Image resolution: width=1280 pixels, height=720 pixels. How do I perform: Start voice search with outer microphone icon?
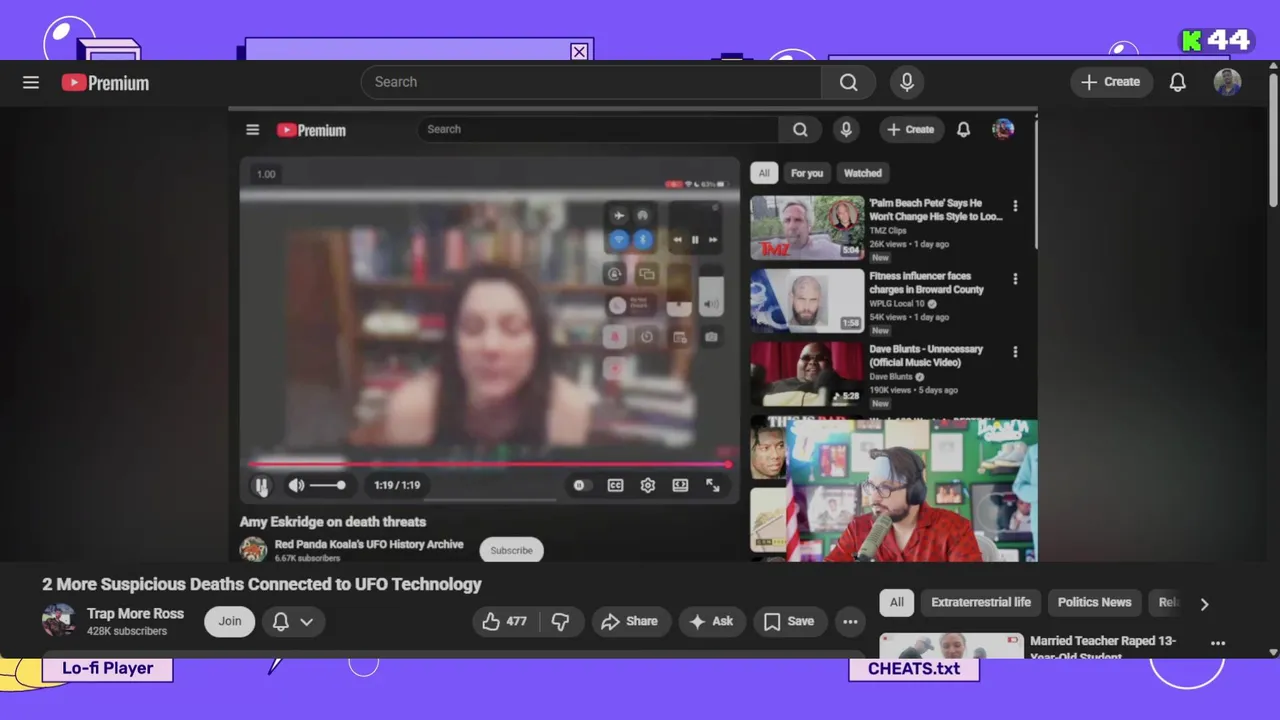907,82
